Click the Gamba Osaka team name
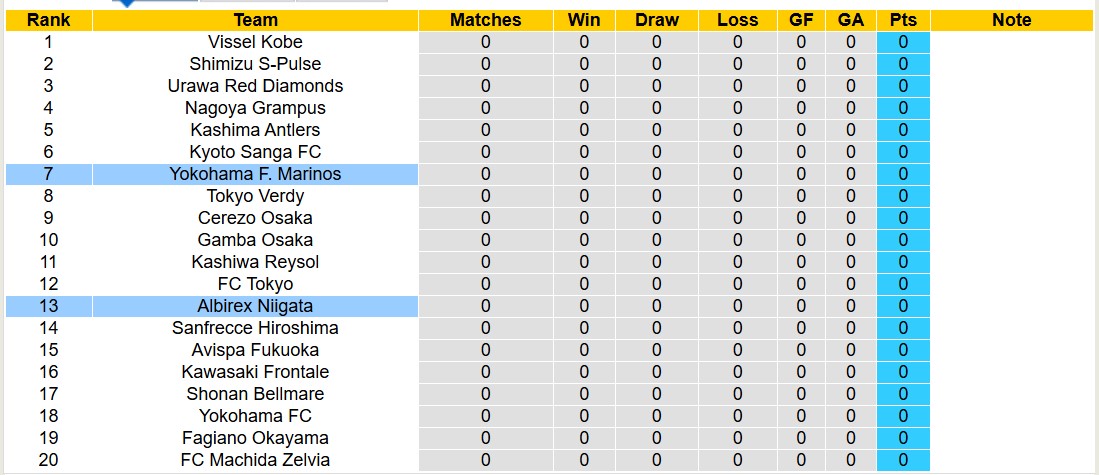 (255, 240)
